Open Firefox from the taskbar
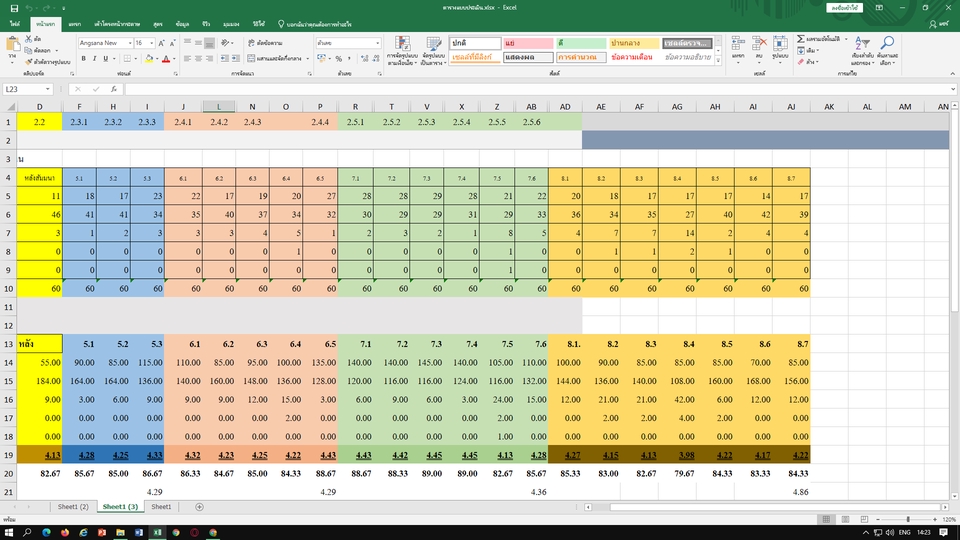 64,533
